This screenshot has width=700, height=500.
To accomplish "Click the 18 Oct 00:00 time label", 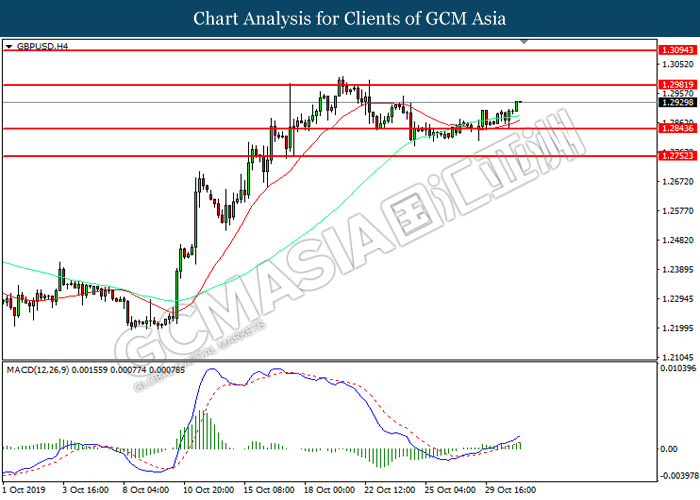I will pyautogui.click(x=329, y=490).
